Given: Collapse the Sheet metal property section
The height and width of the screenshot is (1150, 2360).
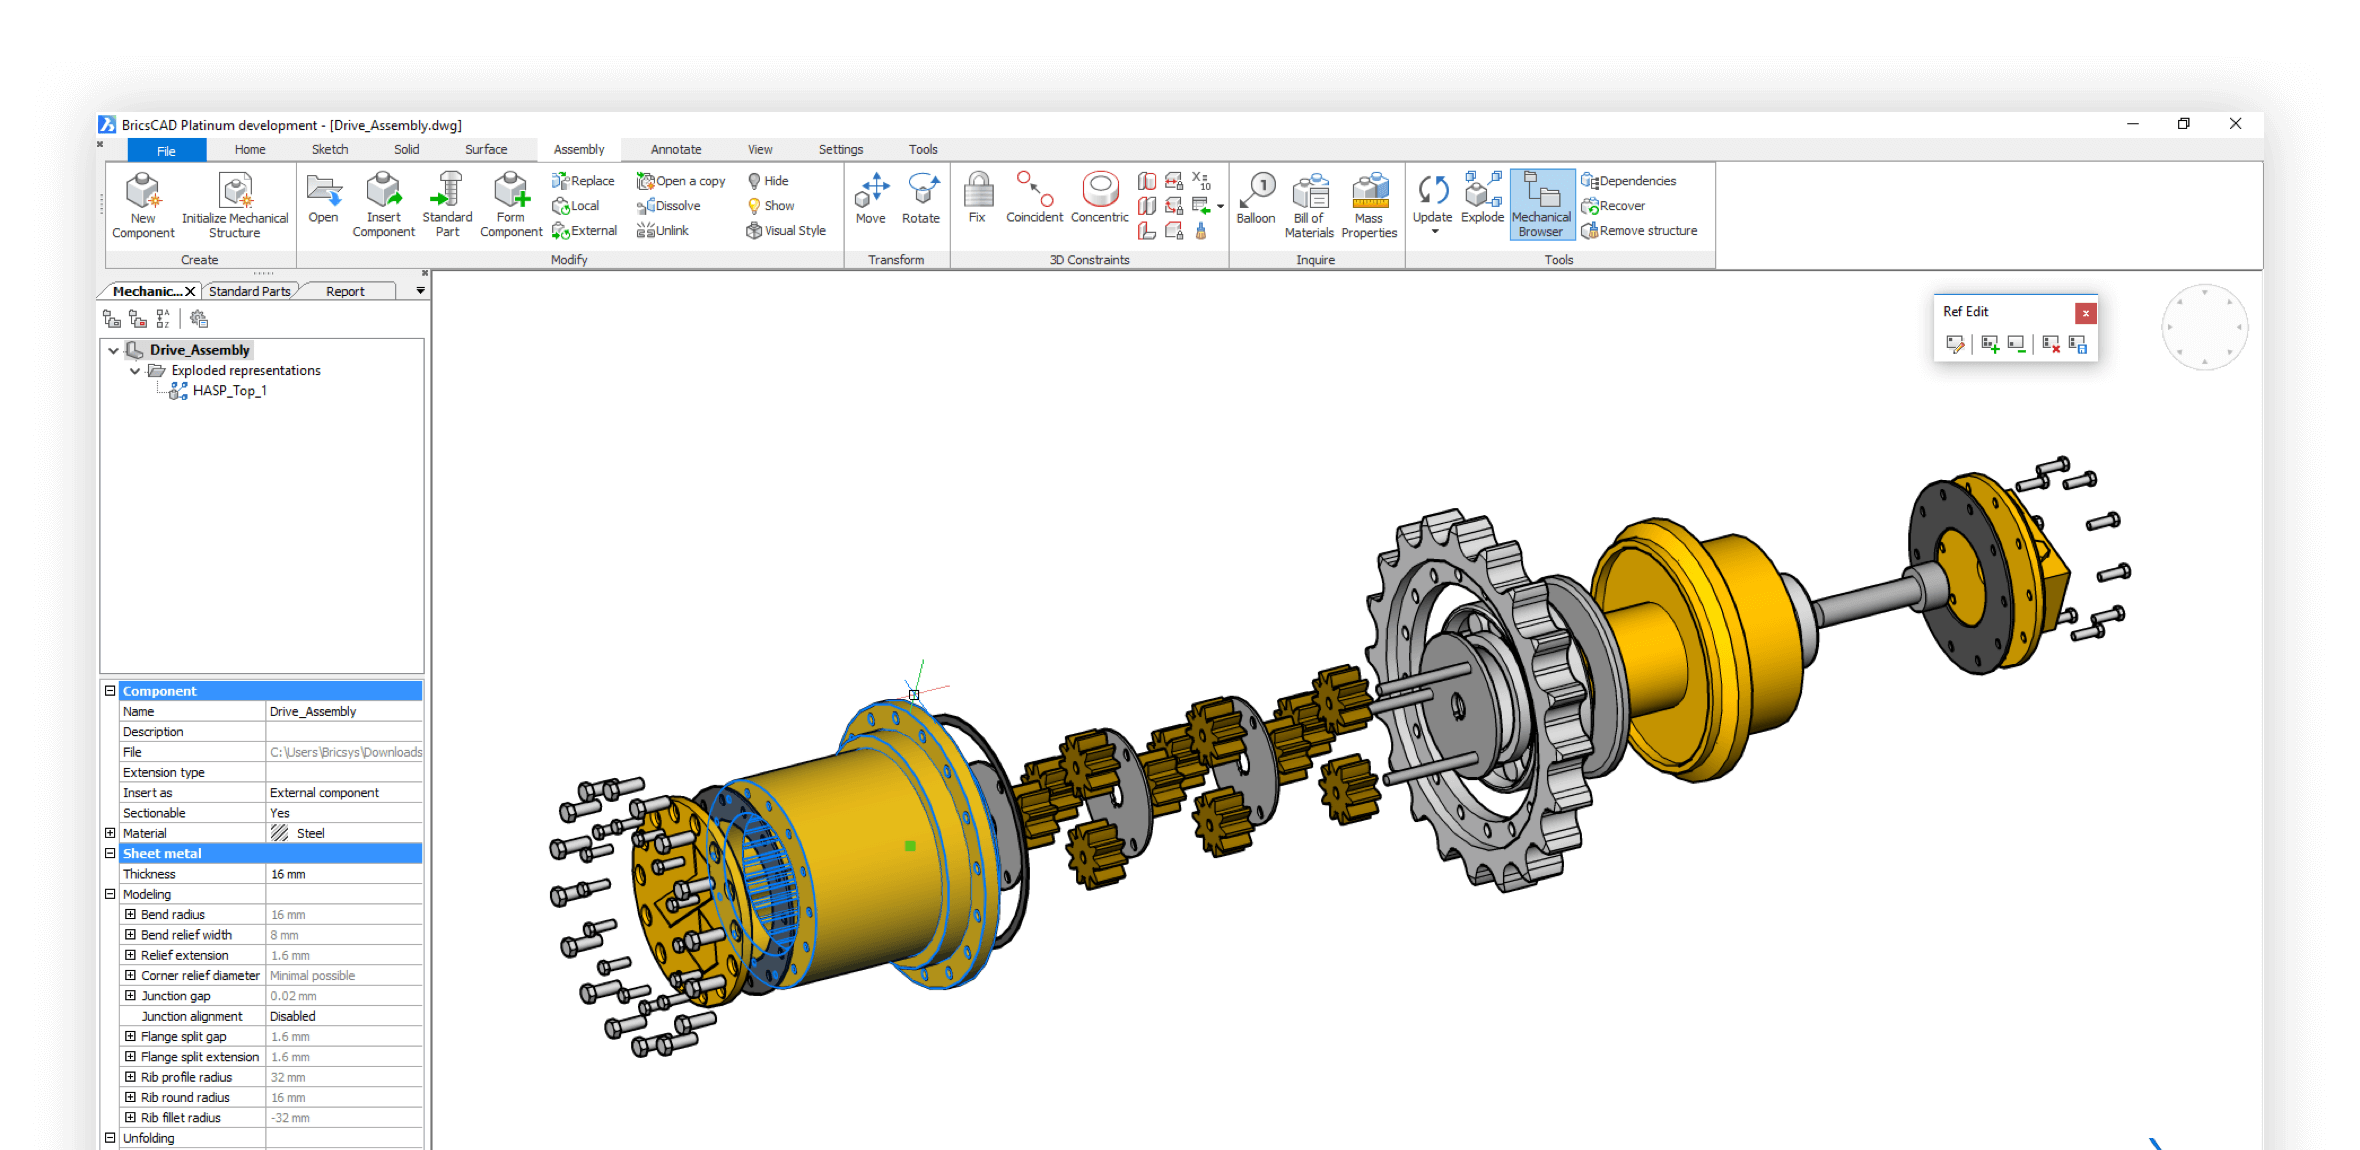Looking at the screenshot, I should [110, 853].
